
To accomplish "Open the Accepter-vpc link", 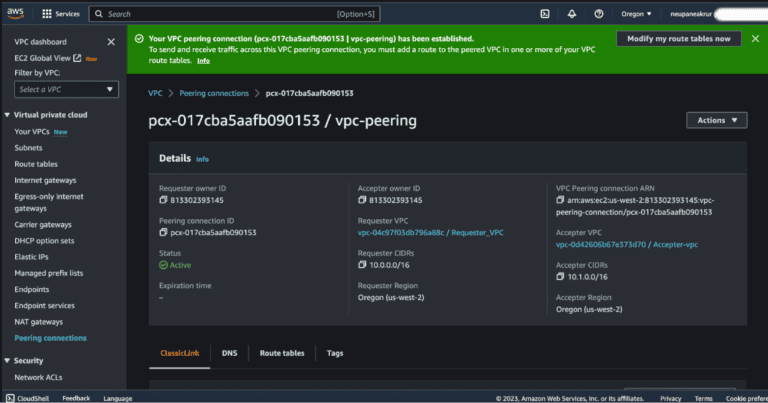I will [x=626, y=244].
